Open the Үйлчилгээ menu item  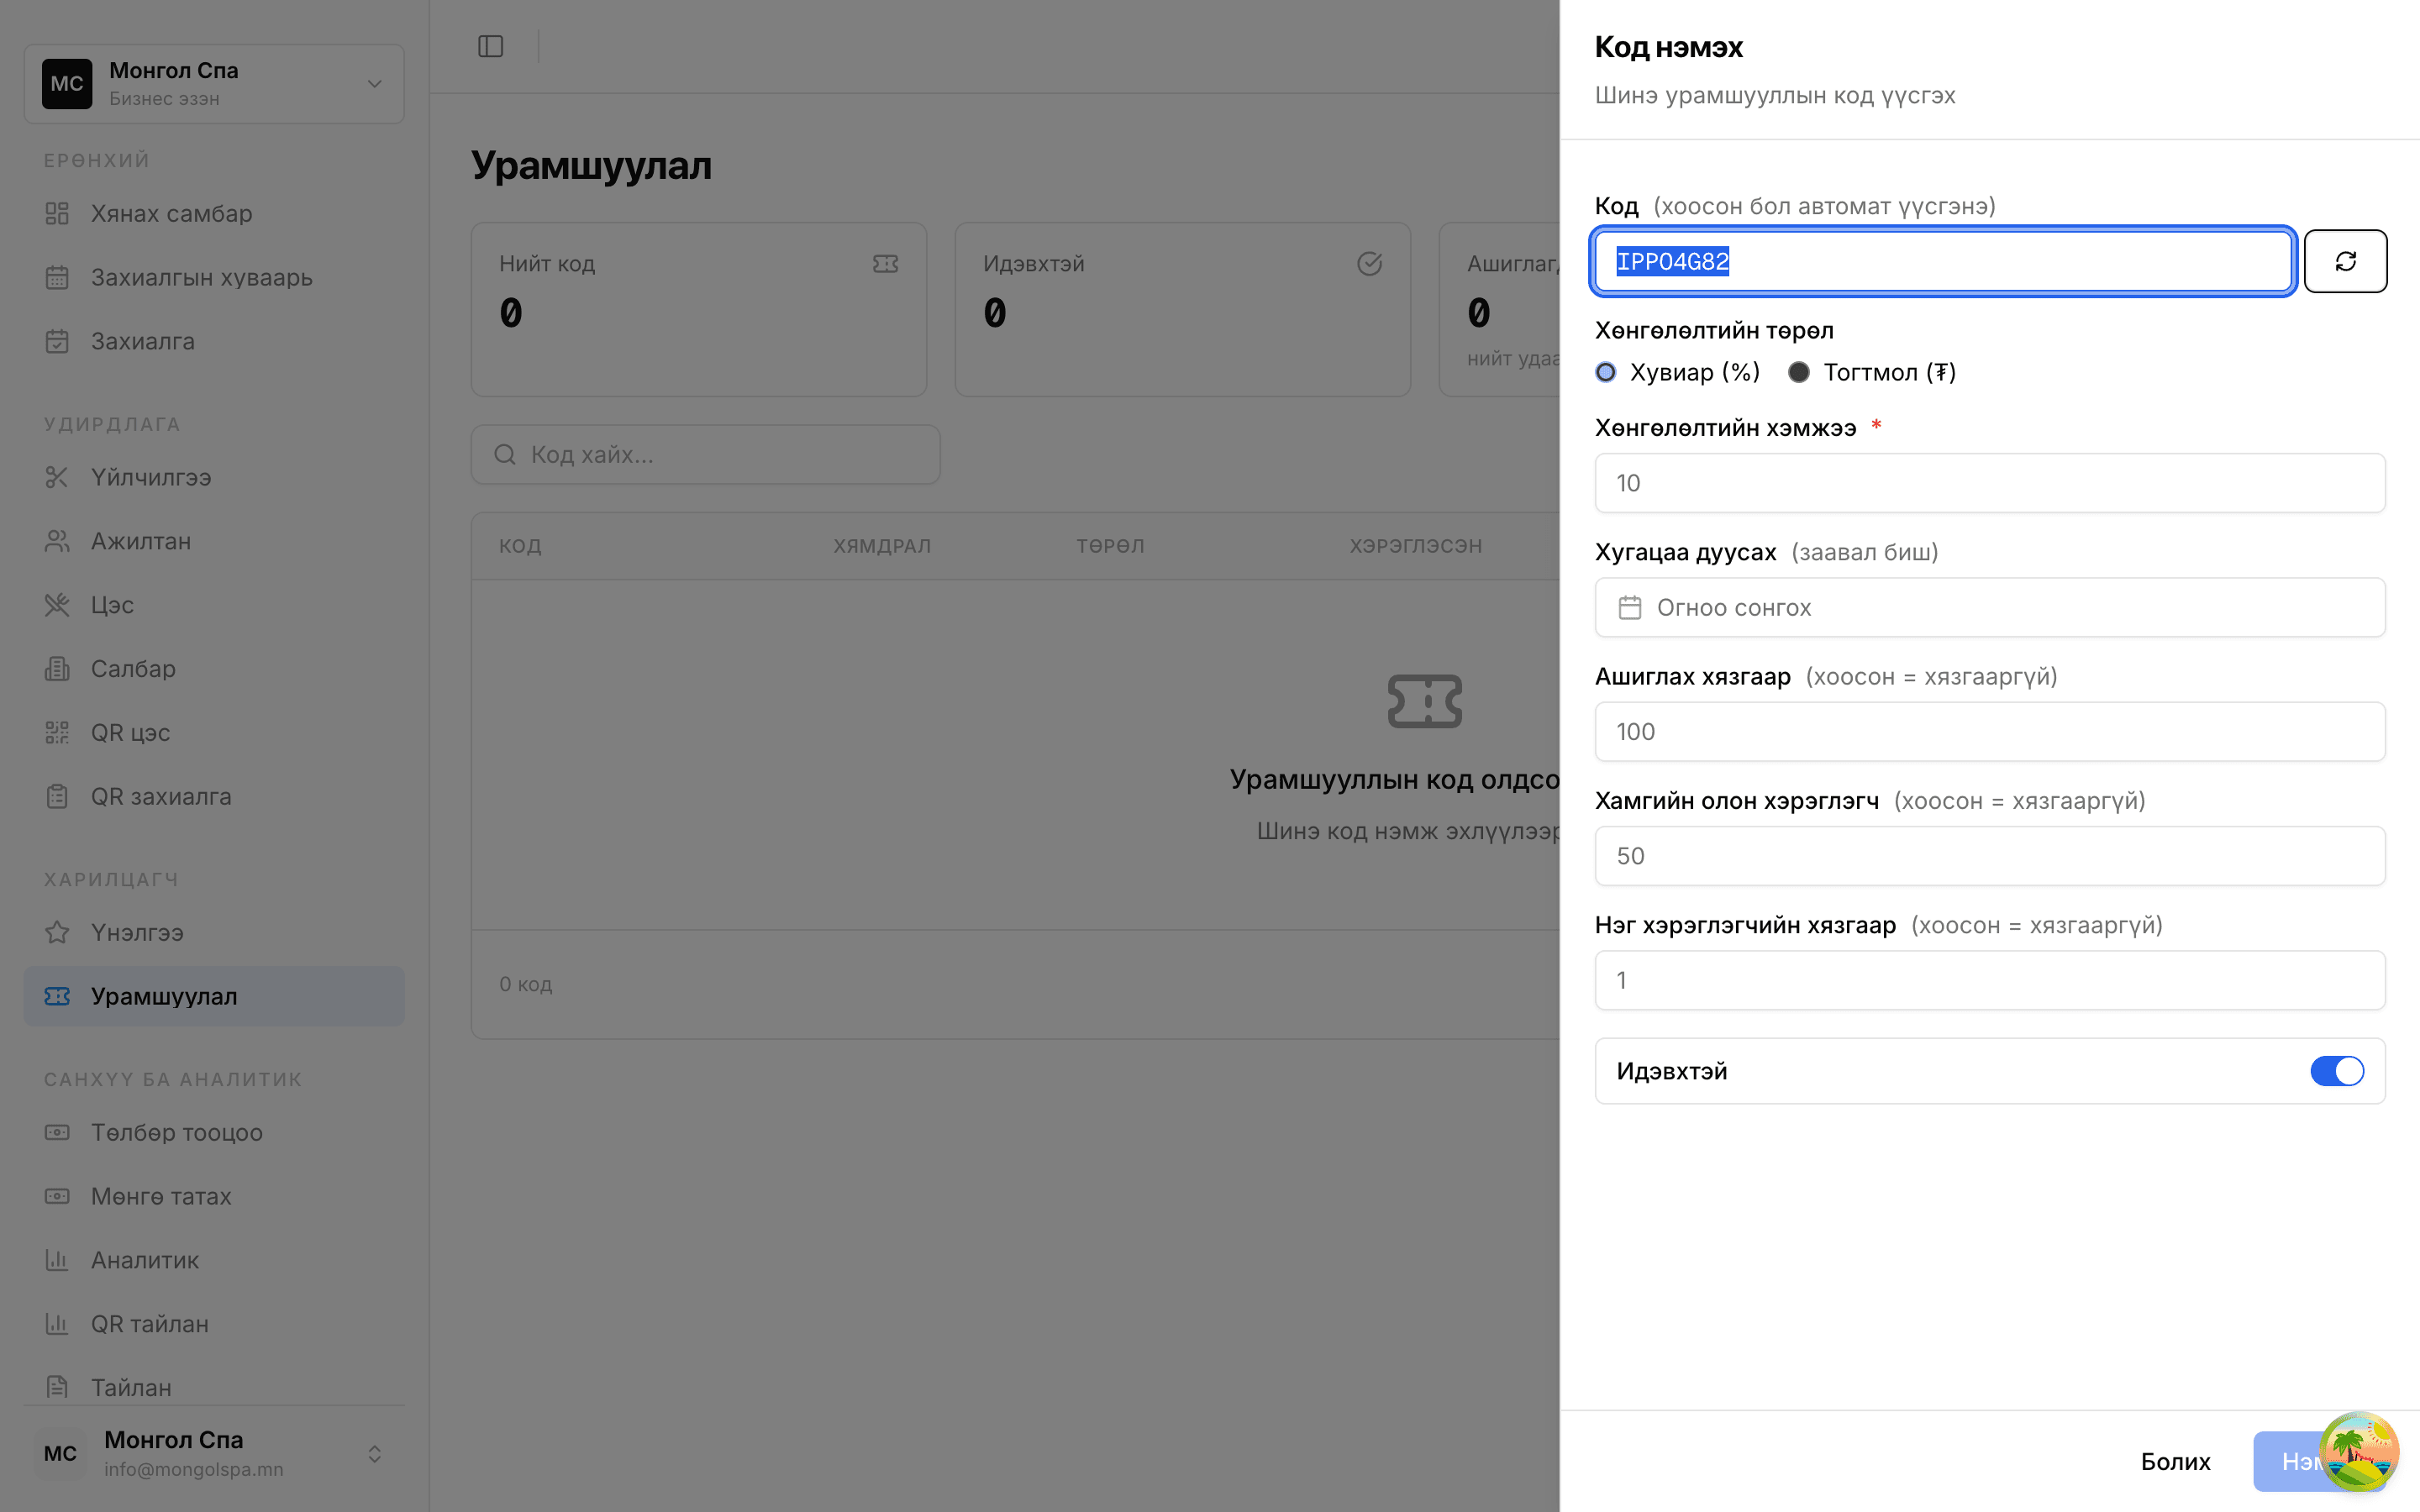214,477
